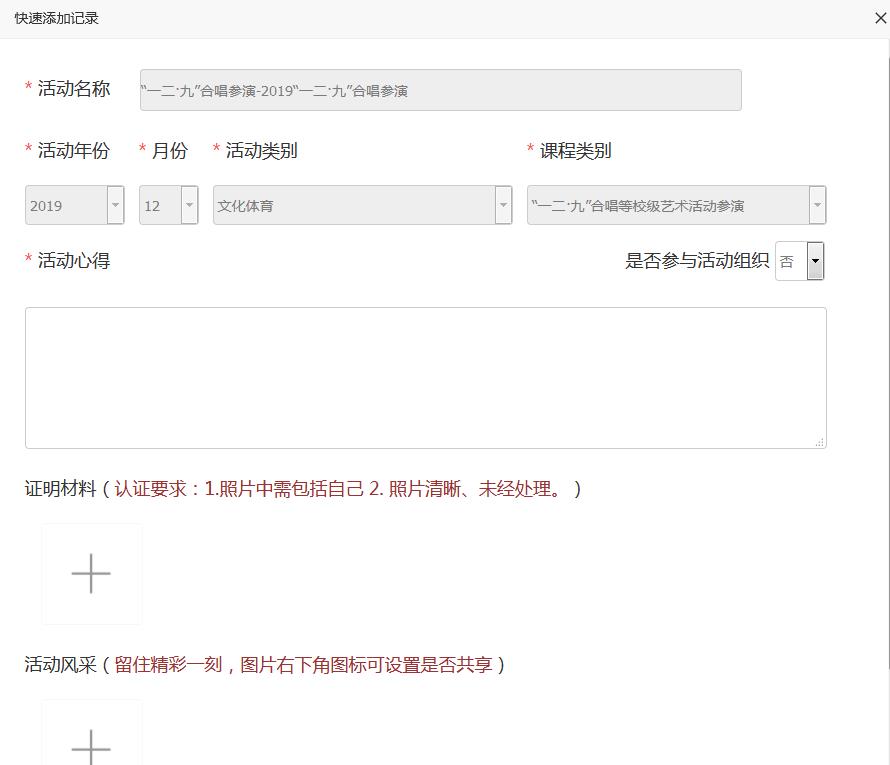Image resolution: width=890 pixels, height=765 pixels.
Task: Open the 2019 year combo box
Action: tap(66, 206)
